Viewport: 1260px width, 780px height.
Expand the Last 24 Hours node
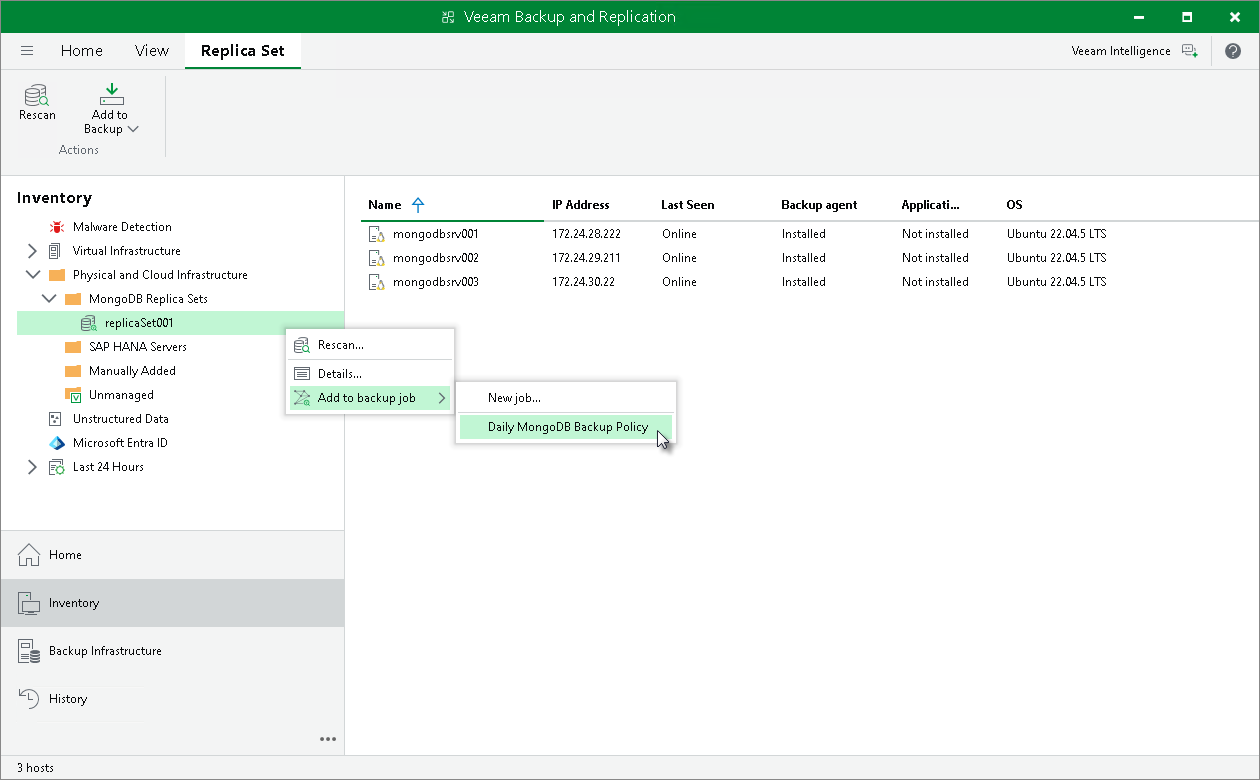pos(32,467)
